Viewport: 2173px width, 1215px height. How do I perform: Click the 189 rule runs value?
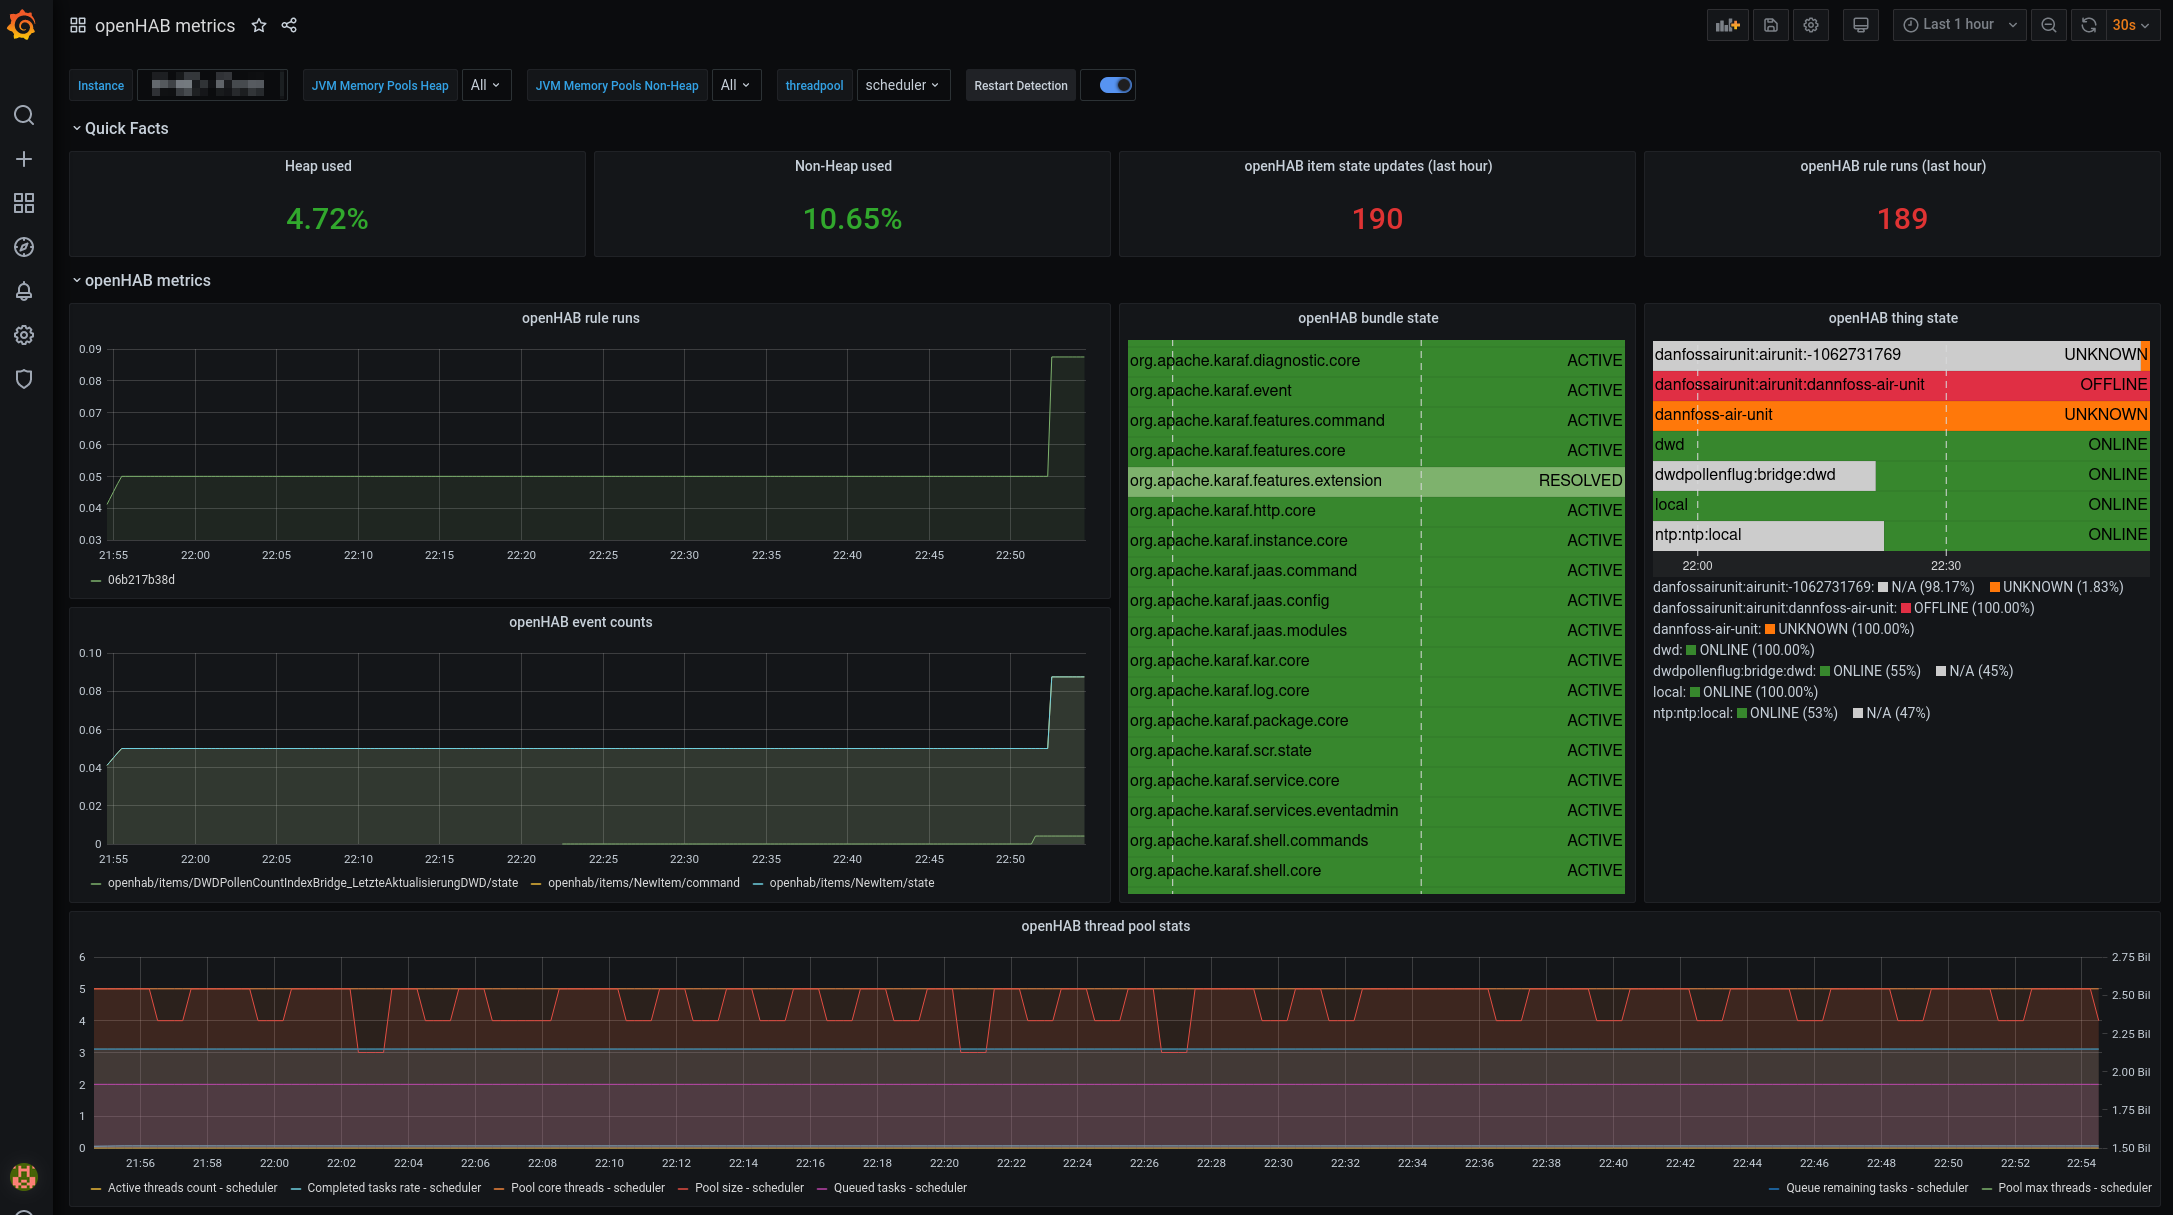[x=1902, y=219]
